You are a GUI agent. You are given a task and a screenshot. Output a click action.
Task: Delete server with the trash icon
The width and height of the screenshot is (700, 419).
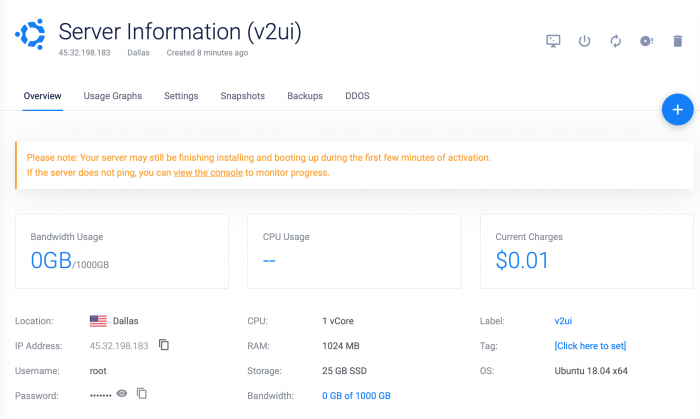tap(678, 41)
